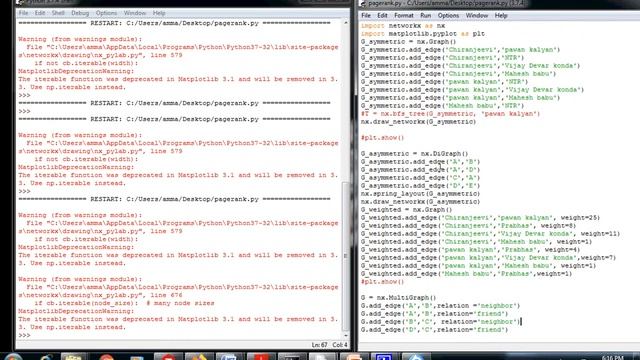The image size is (640, 360).
Task: Open the Edit menu in the pagerank.py editor
Action: [x=382, y=16]
